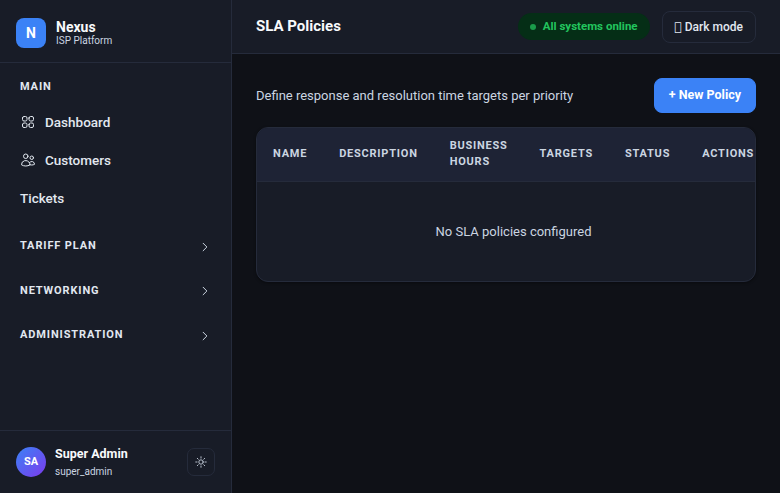Click the SA user avatar

31,462
